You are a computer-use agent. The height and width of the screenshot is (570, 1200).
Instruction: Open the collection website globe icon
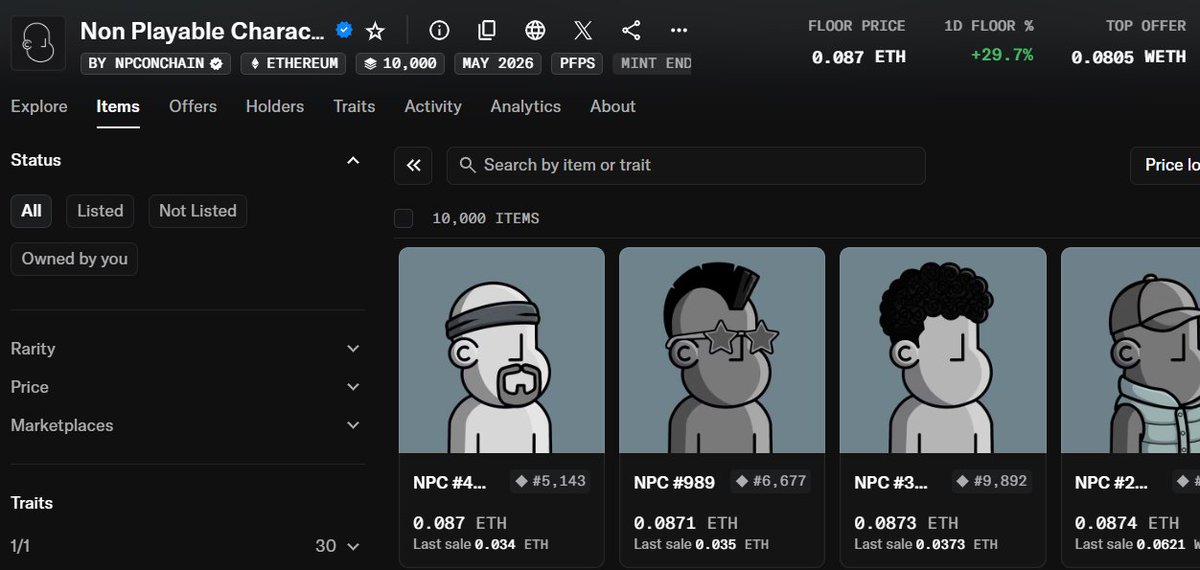point(535,30)
